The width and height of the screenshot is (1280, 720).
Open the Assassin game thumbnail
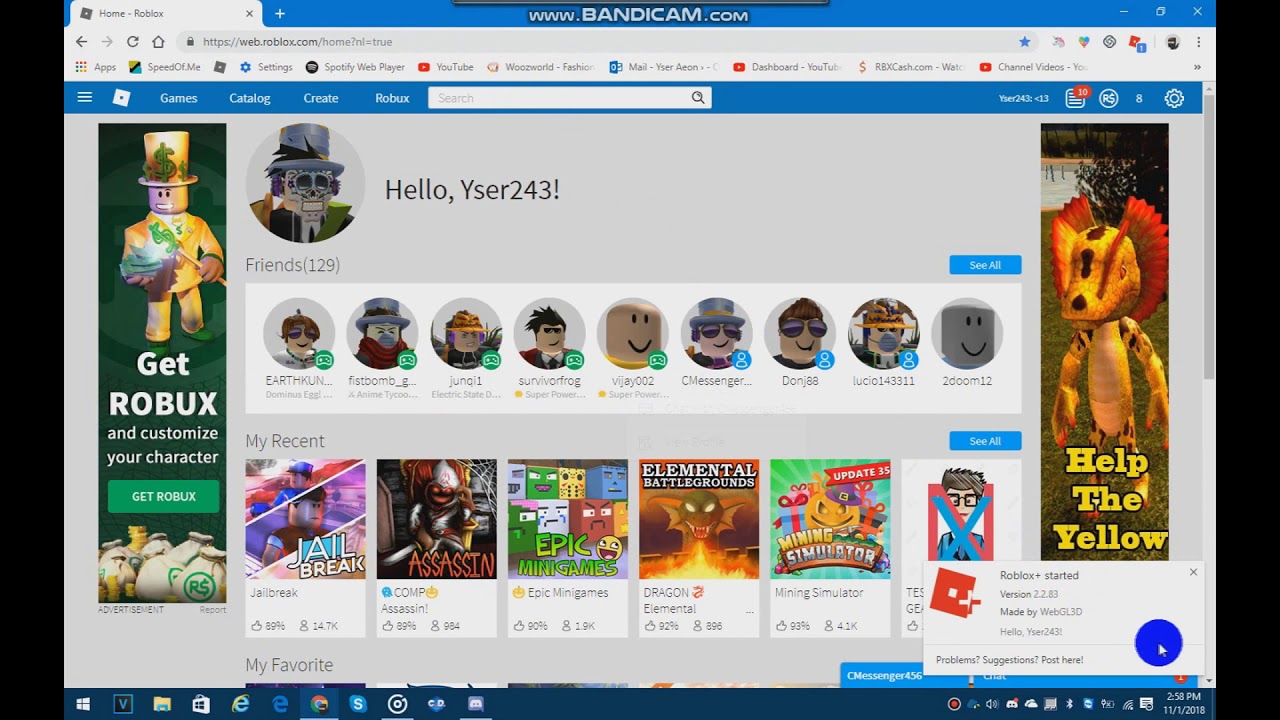pos(436,519)
